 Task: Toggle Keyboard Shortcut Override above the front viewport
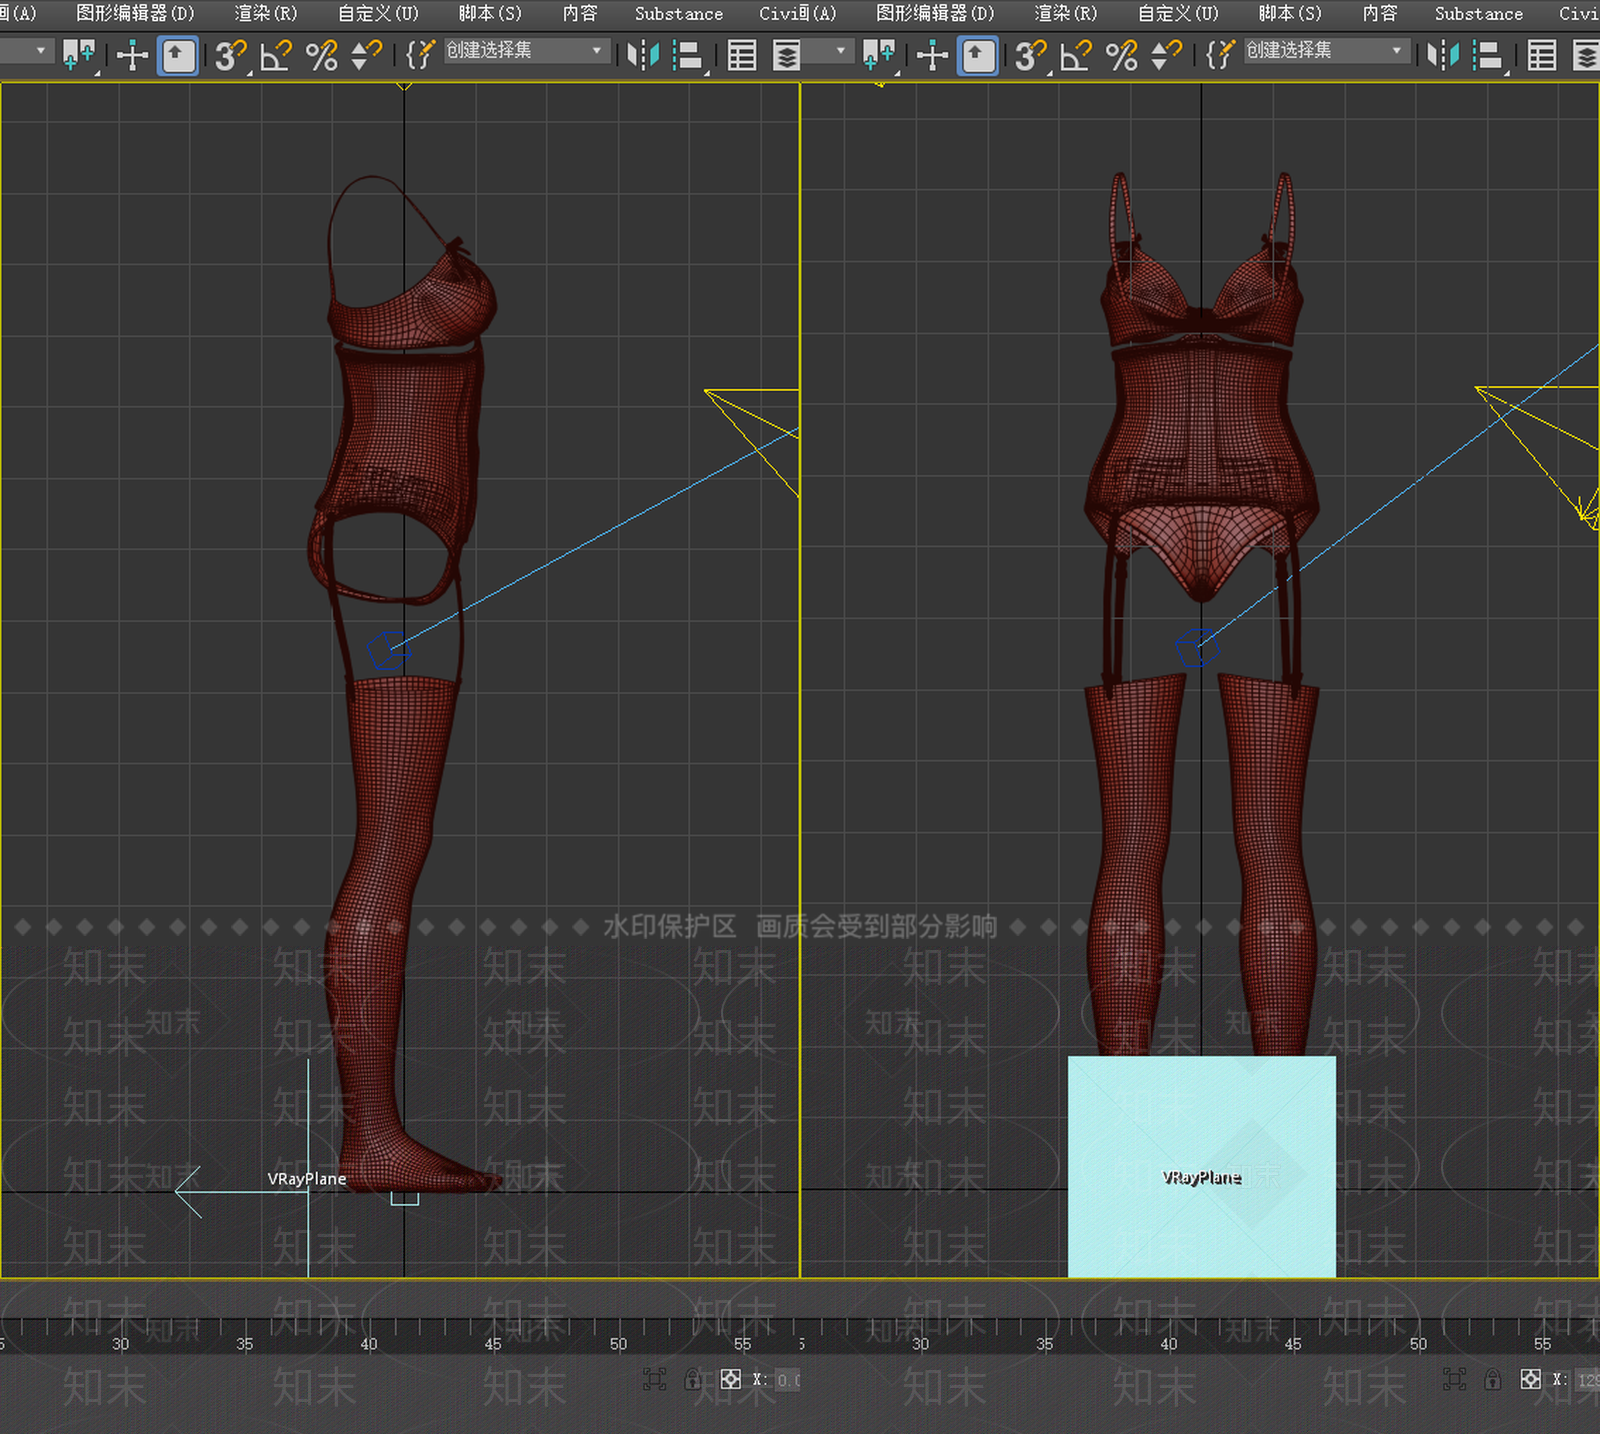pyautogui.click(x=978, y=55)
